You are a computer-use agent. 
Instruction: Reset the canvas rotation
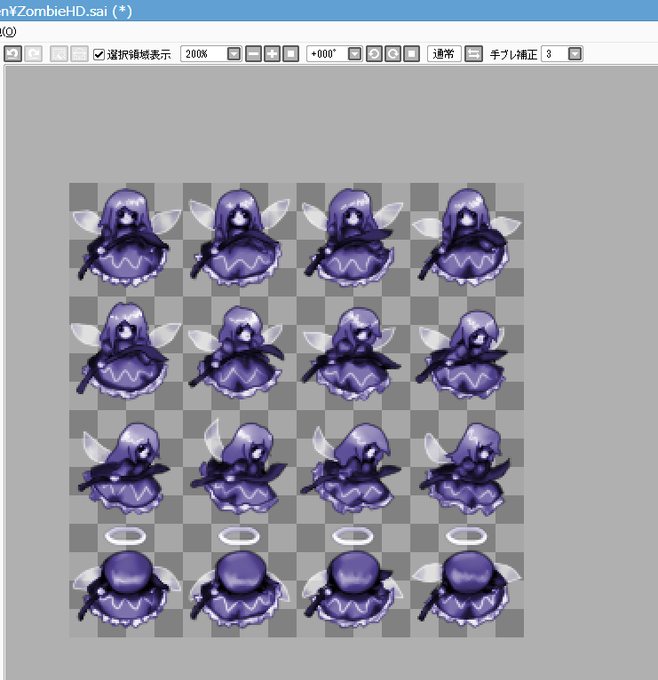coord(411,54)
